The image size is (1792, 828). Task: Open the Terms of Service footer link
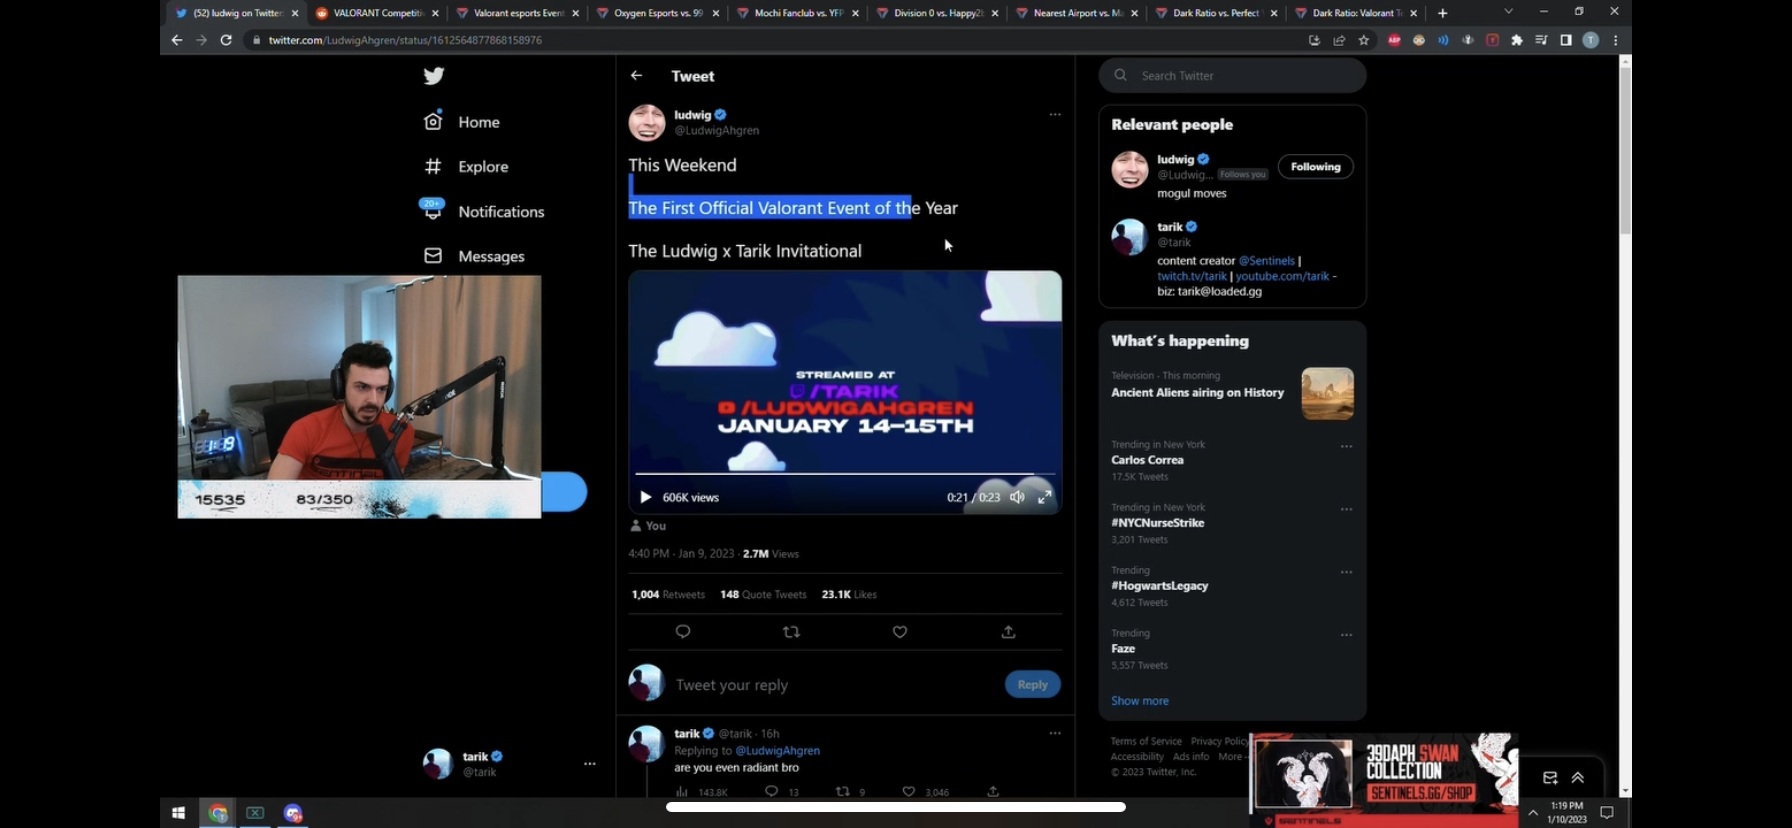1146,741
